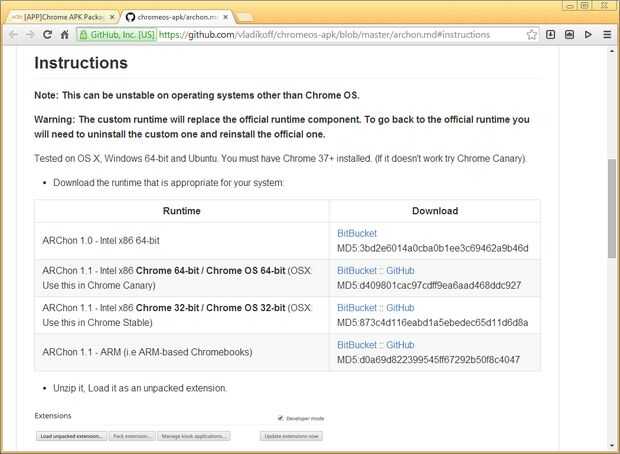Viewport: 620px width, 454px height.
Task: Click 'Download the runtime that is appropriate' bullet
Action: (168, 183)
